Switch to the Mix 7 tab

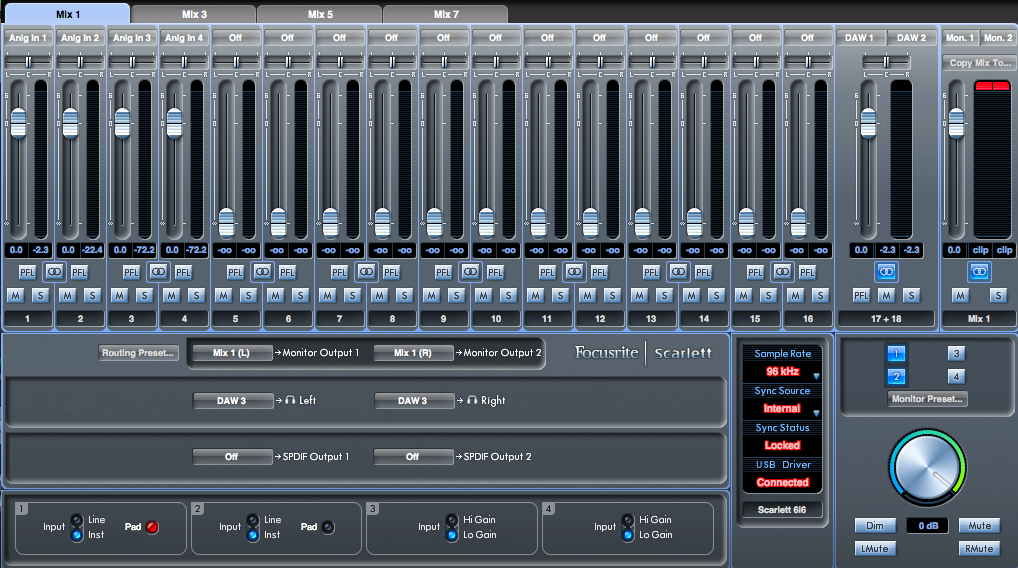[446, 14]
